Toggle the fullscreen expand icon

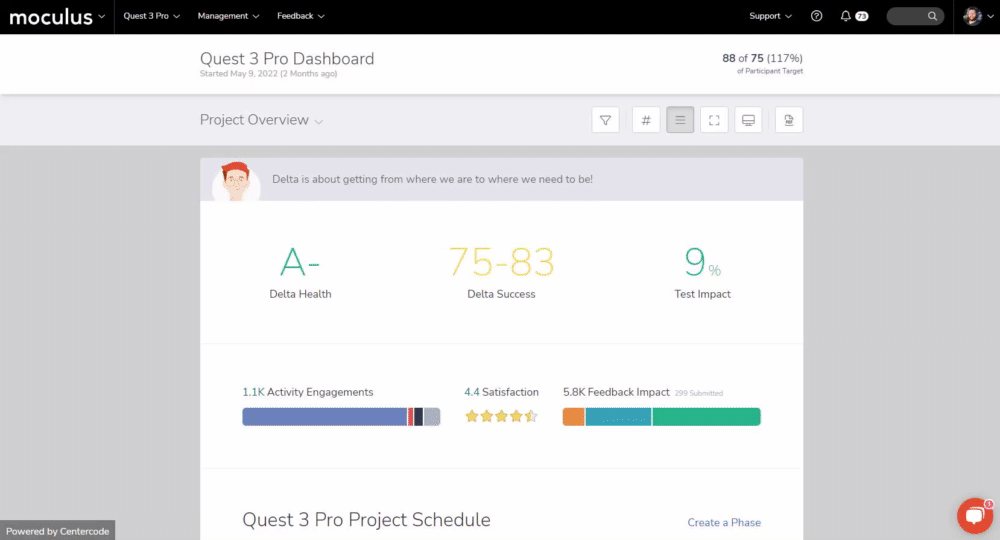tap(714, 120)
